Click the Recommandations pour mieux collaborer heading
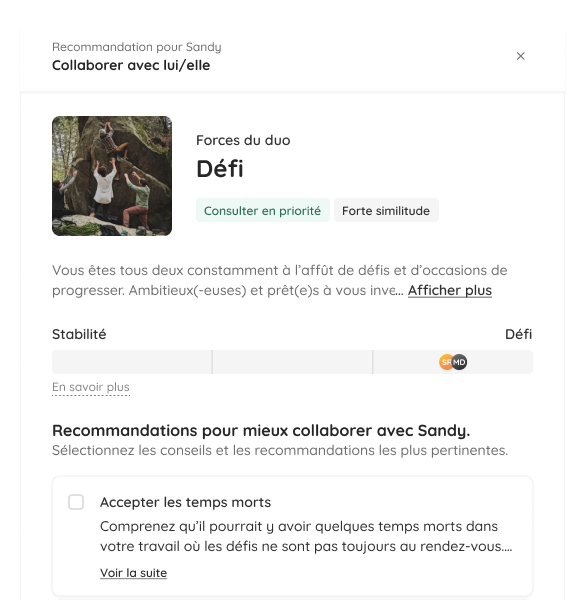 (x=261, y=430)
